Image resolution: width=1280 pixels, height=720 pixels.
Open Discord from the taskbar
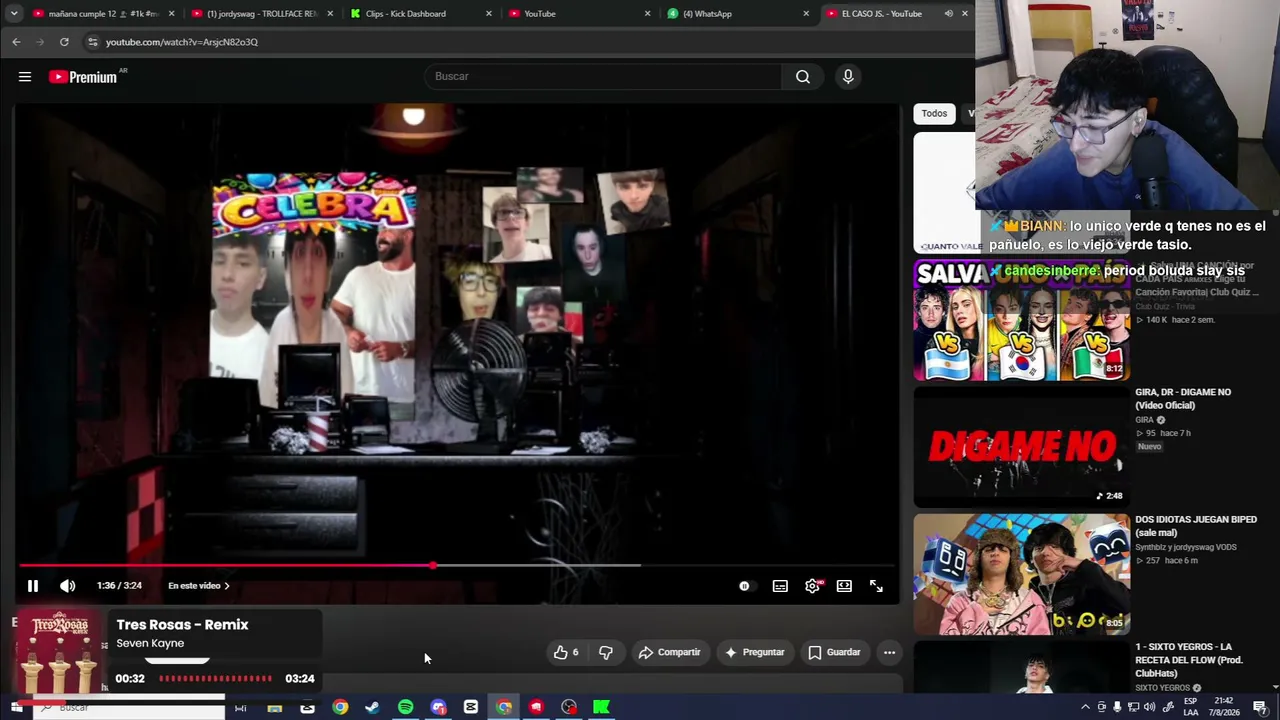click(438, 708)
